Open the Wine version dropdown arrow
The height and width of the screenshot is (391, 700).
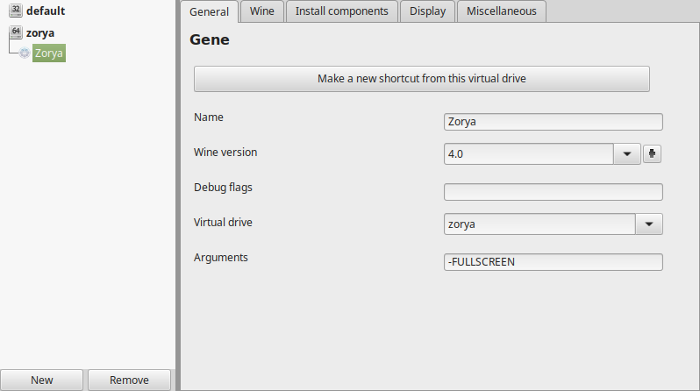pos(627,154)
